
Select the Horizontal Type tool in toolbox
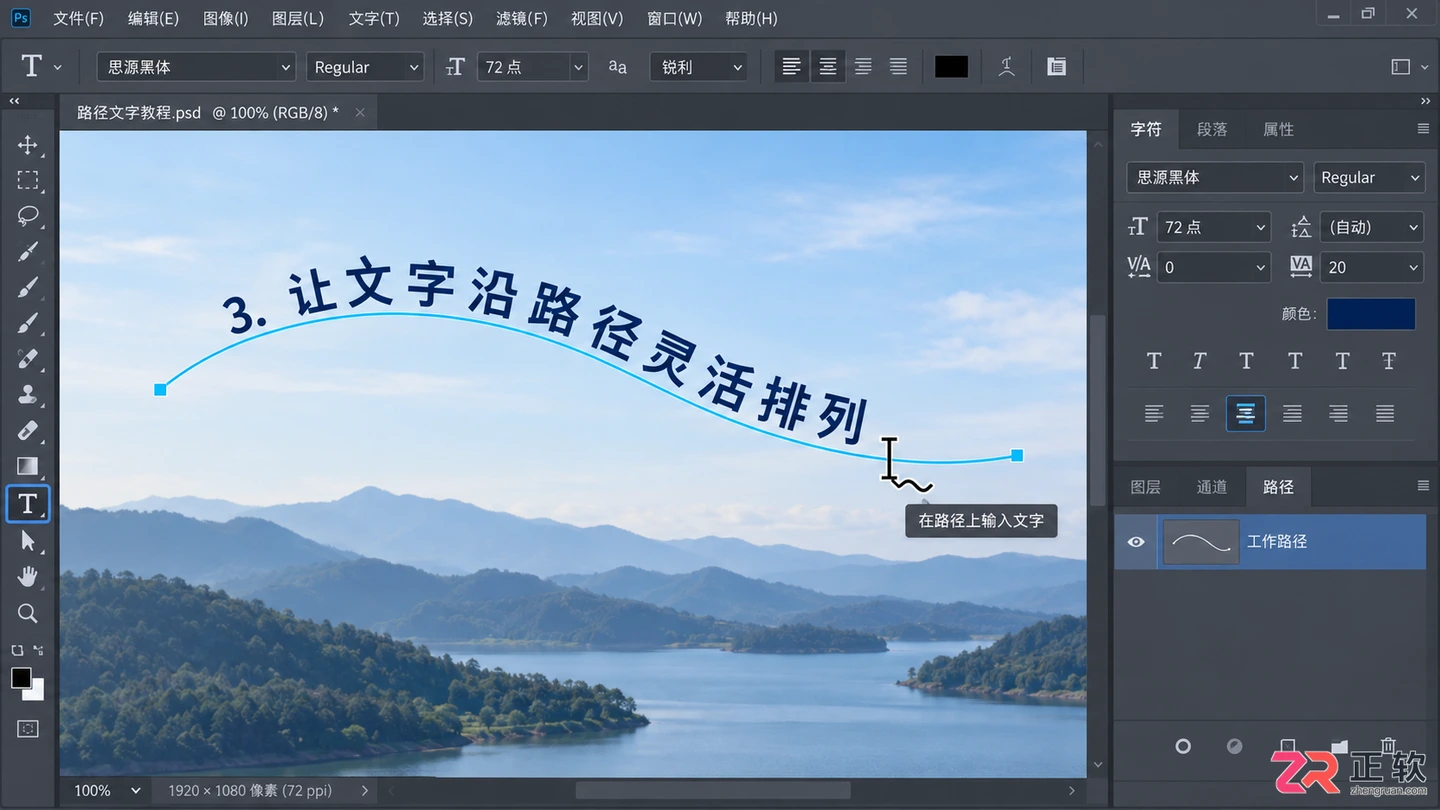coord(28,504)
